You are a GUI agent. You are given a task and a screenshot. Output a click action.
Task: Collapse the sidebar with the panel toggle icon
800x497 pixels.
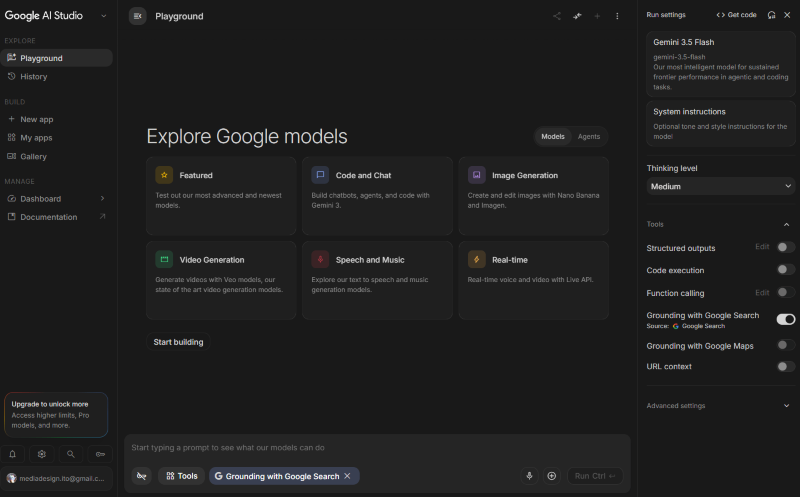click(x=137, y=16)
